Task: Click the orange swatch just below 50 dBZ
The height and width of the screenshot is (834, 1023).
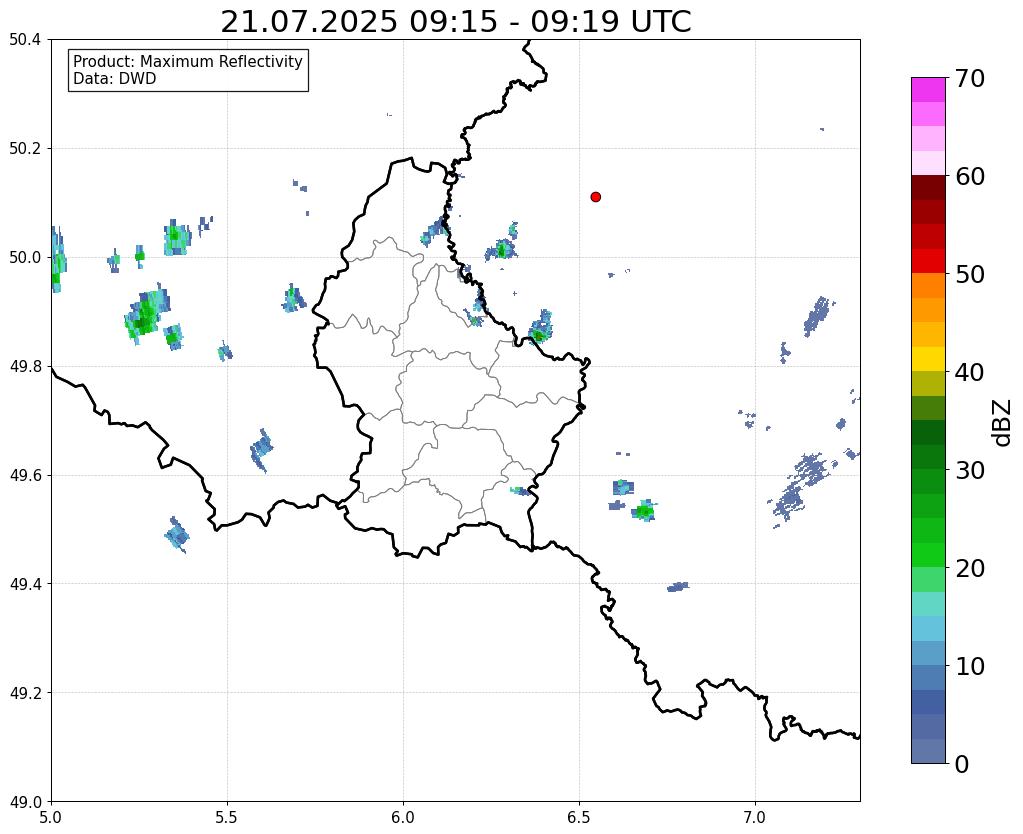Action: (928, 285)
